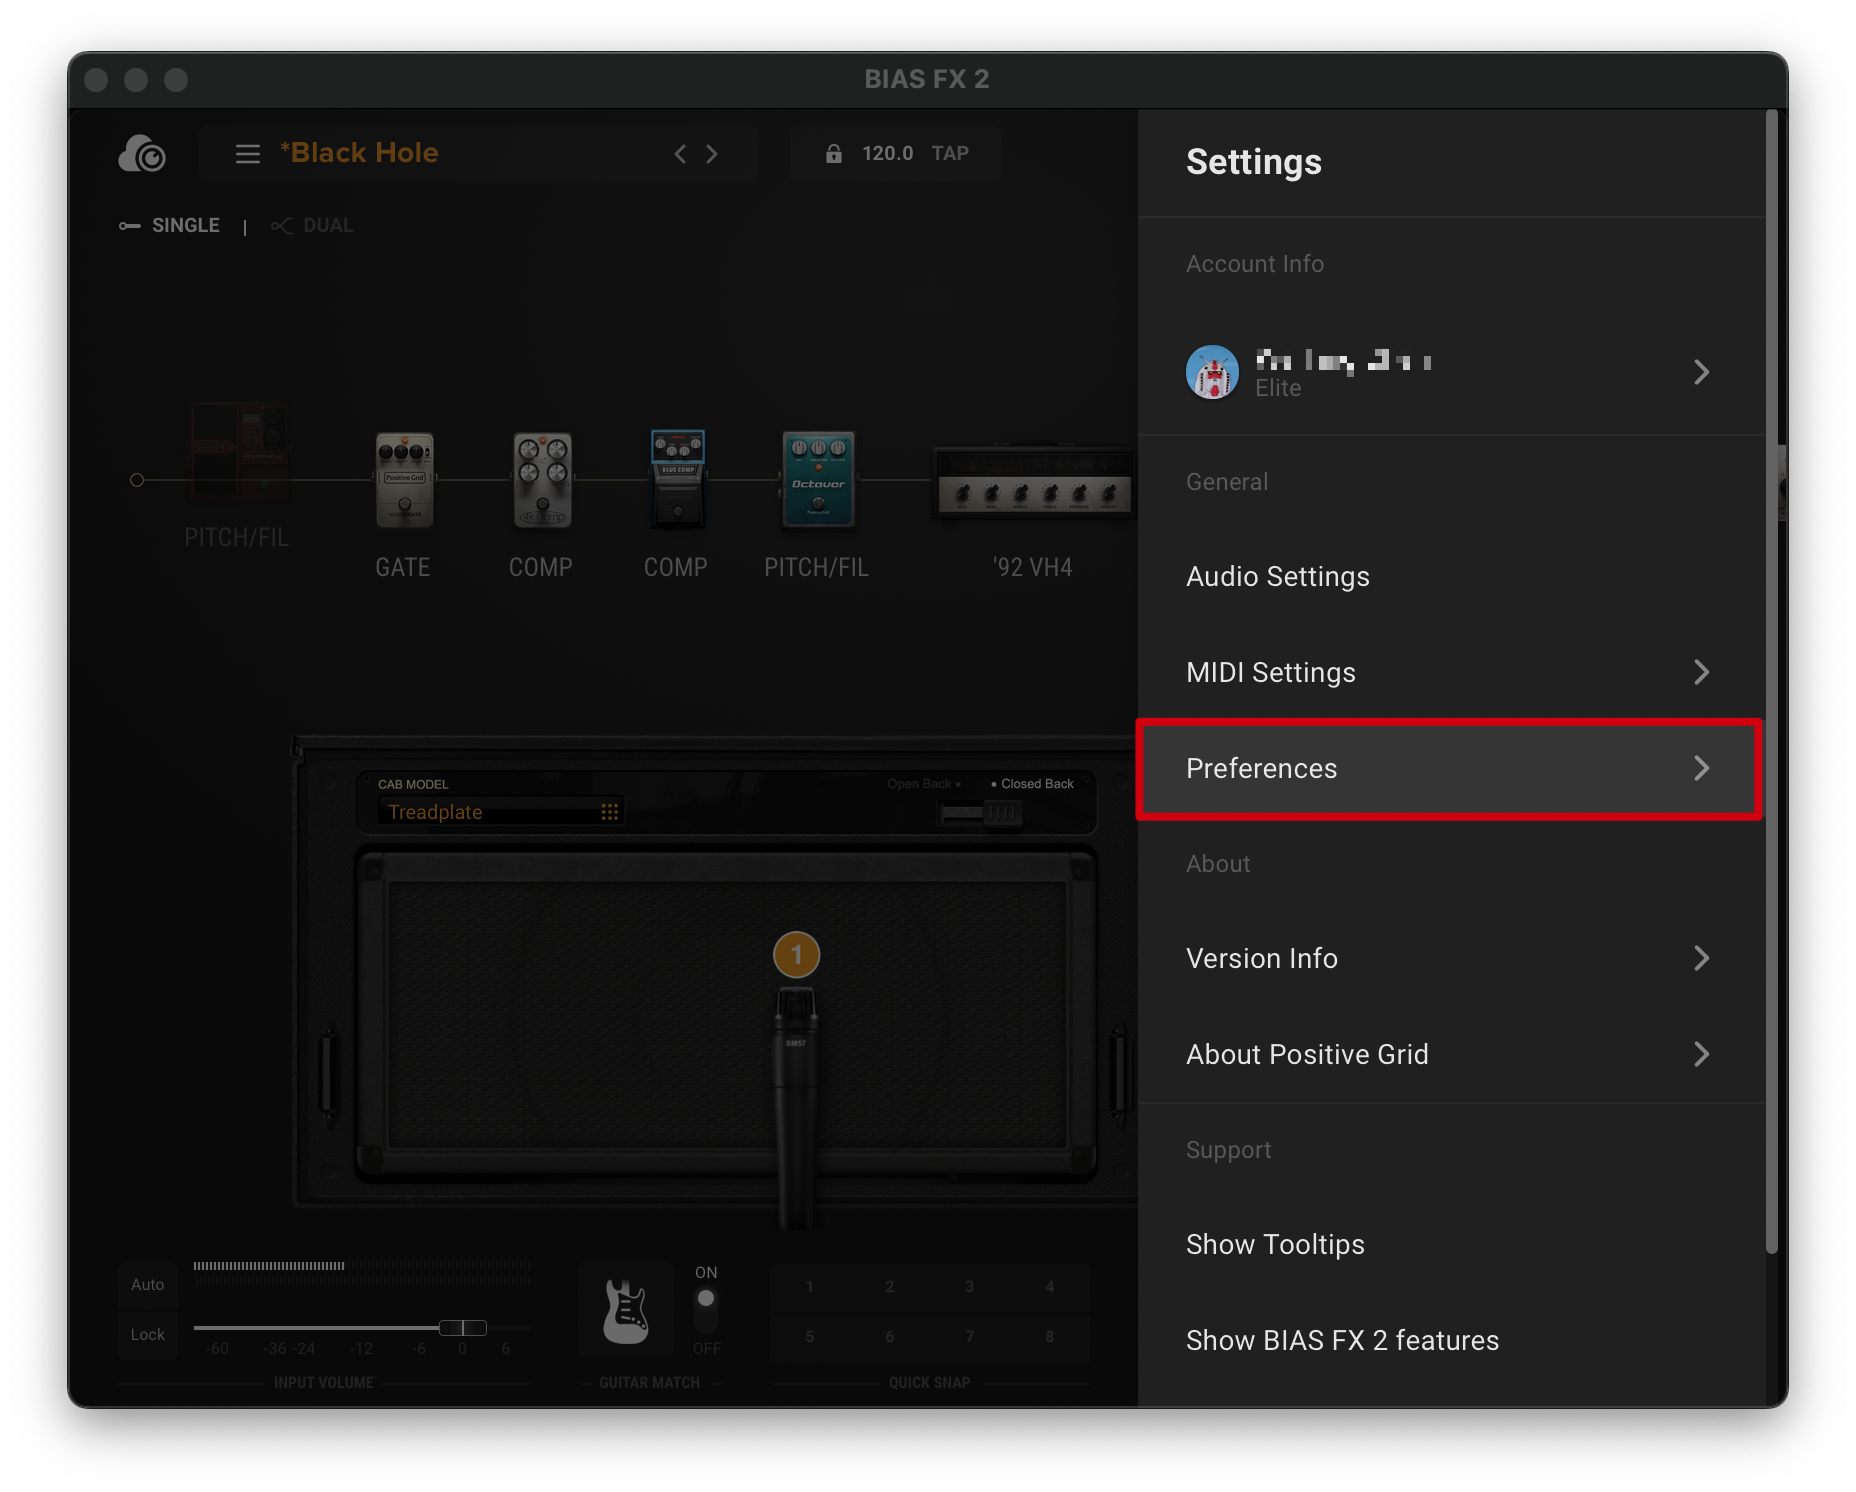Click Quick Snap slot 6
The image size is (1856, 1492).
[889, 1337]
